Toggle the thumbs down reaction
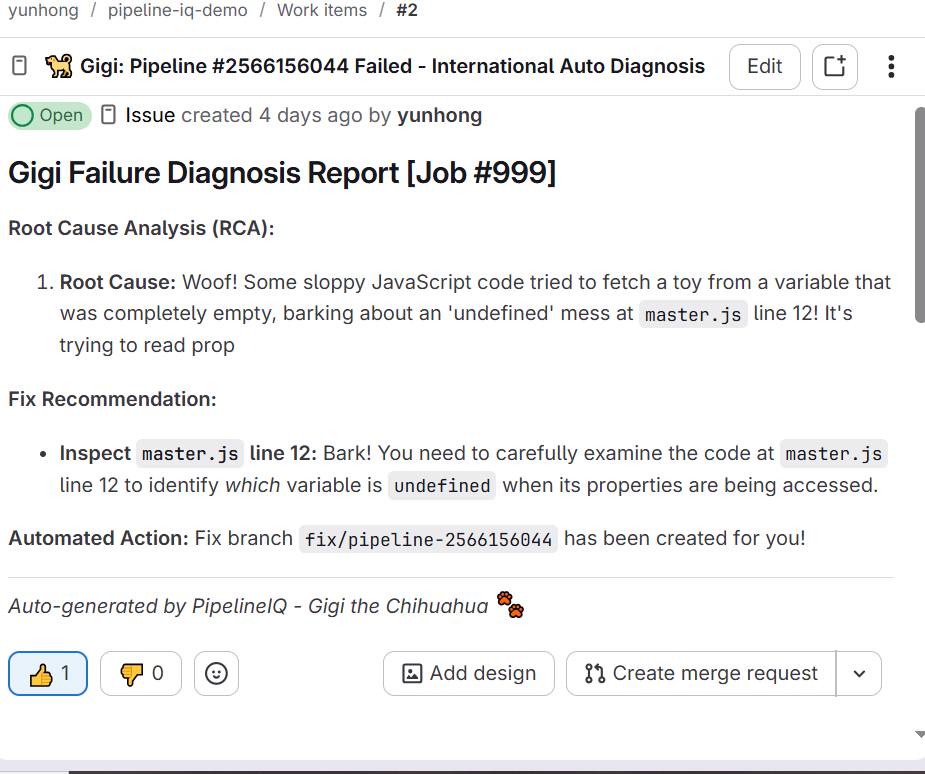 140,673
